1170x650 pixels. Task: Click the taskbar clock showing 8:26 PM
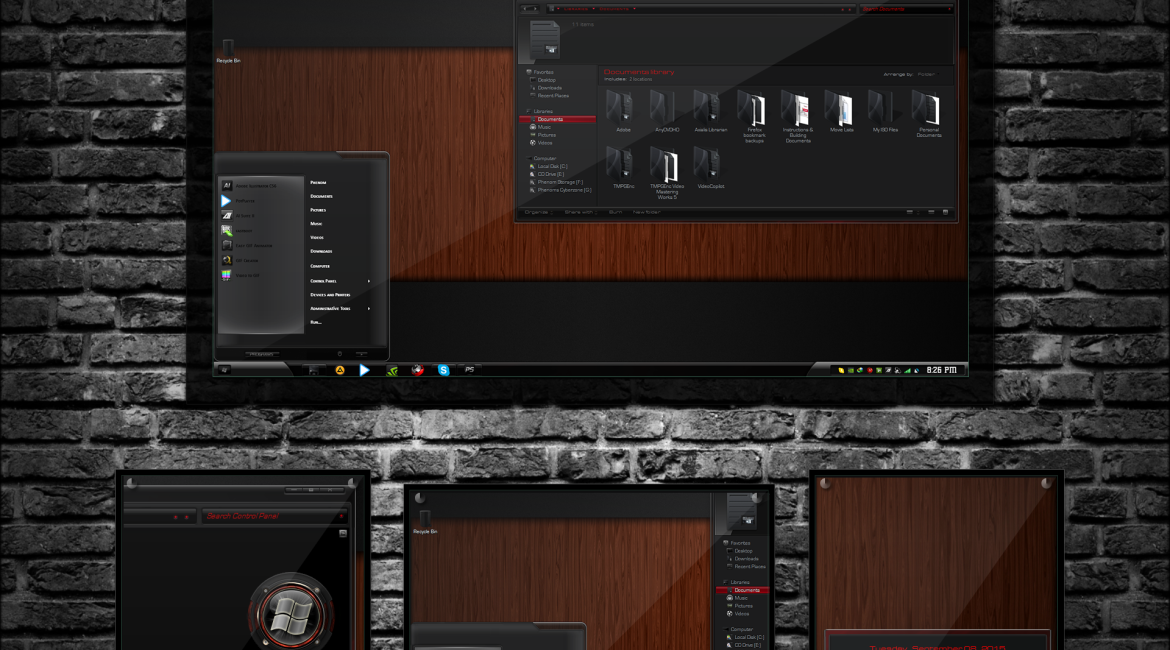(941, 370)
